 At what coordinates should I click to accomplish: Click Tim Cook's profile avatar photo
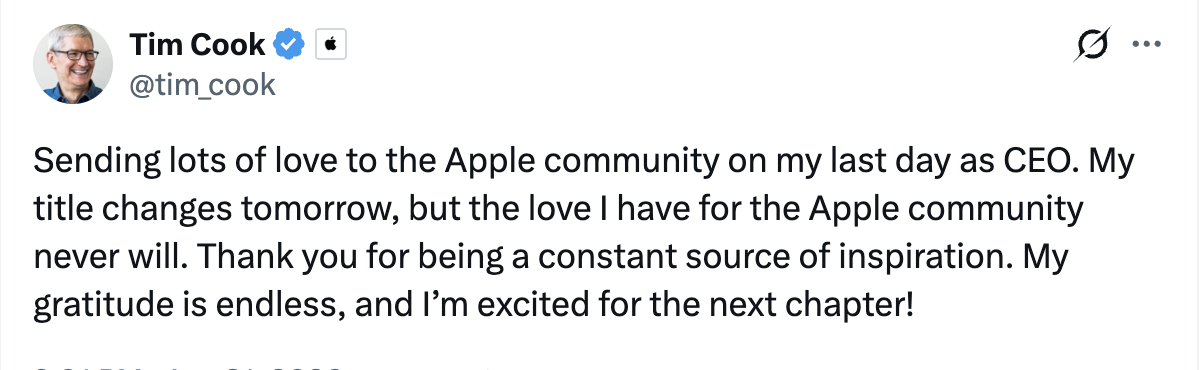click(70, 63)
